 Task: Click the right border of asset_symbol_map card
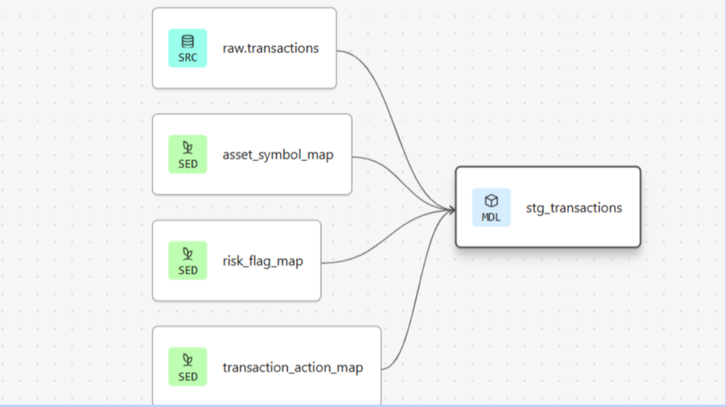[x=352, y=154]
